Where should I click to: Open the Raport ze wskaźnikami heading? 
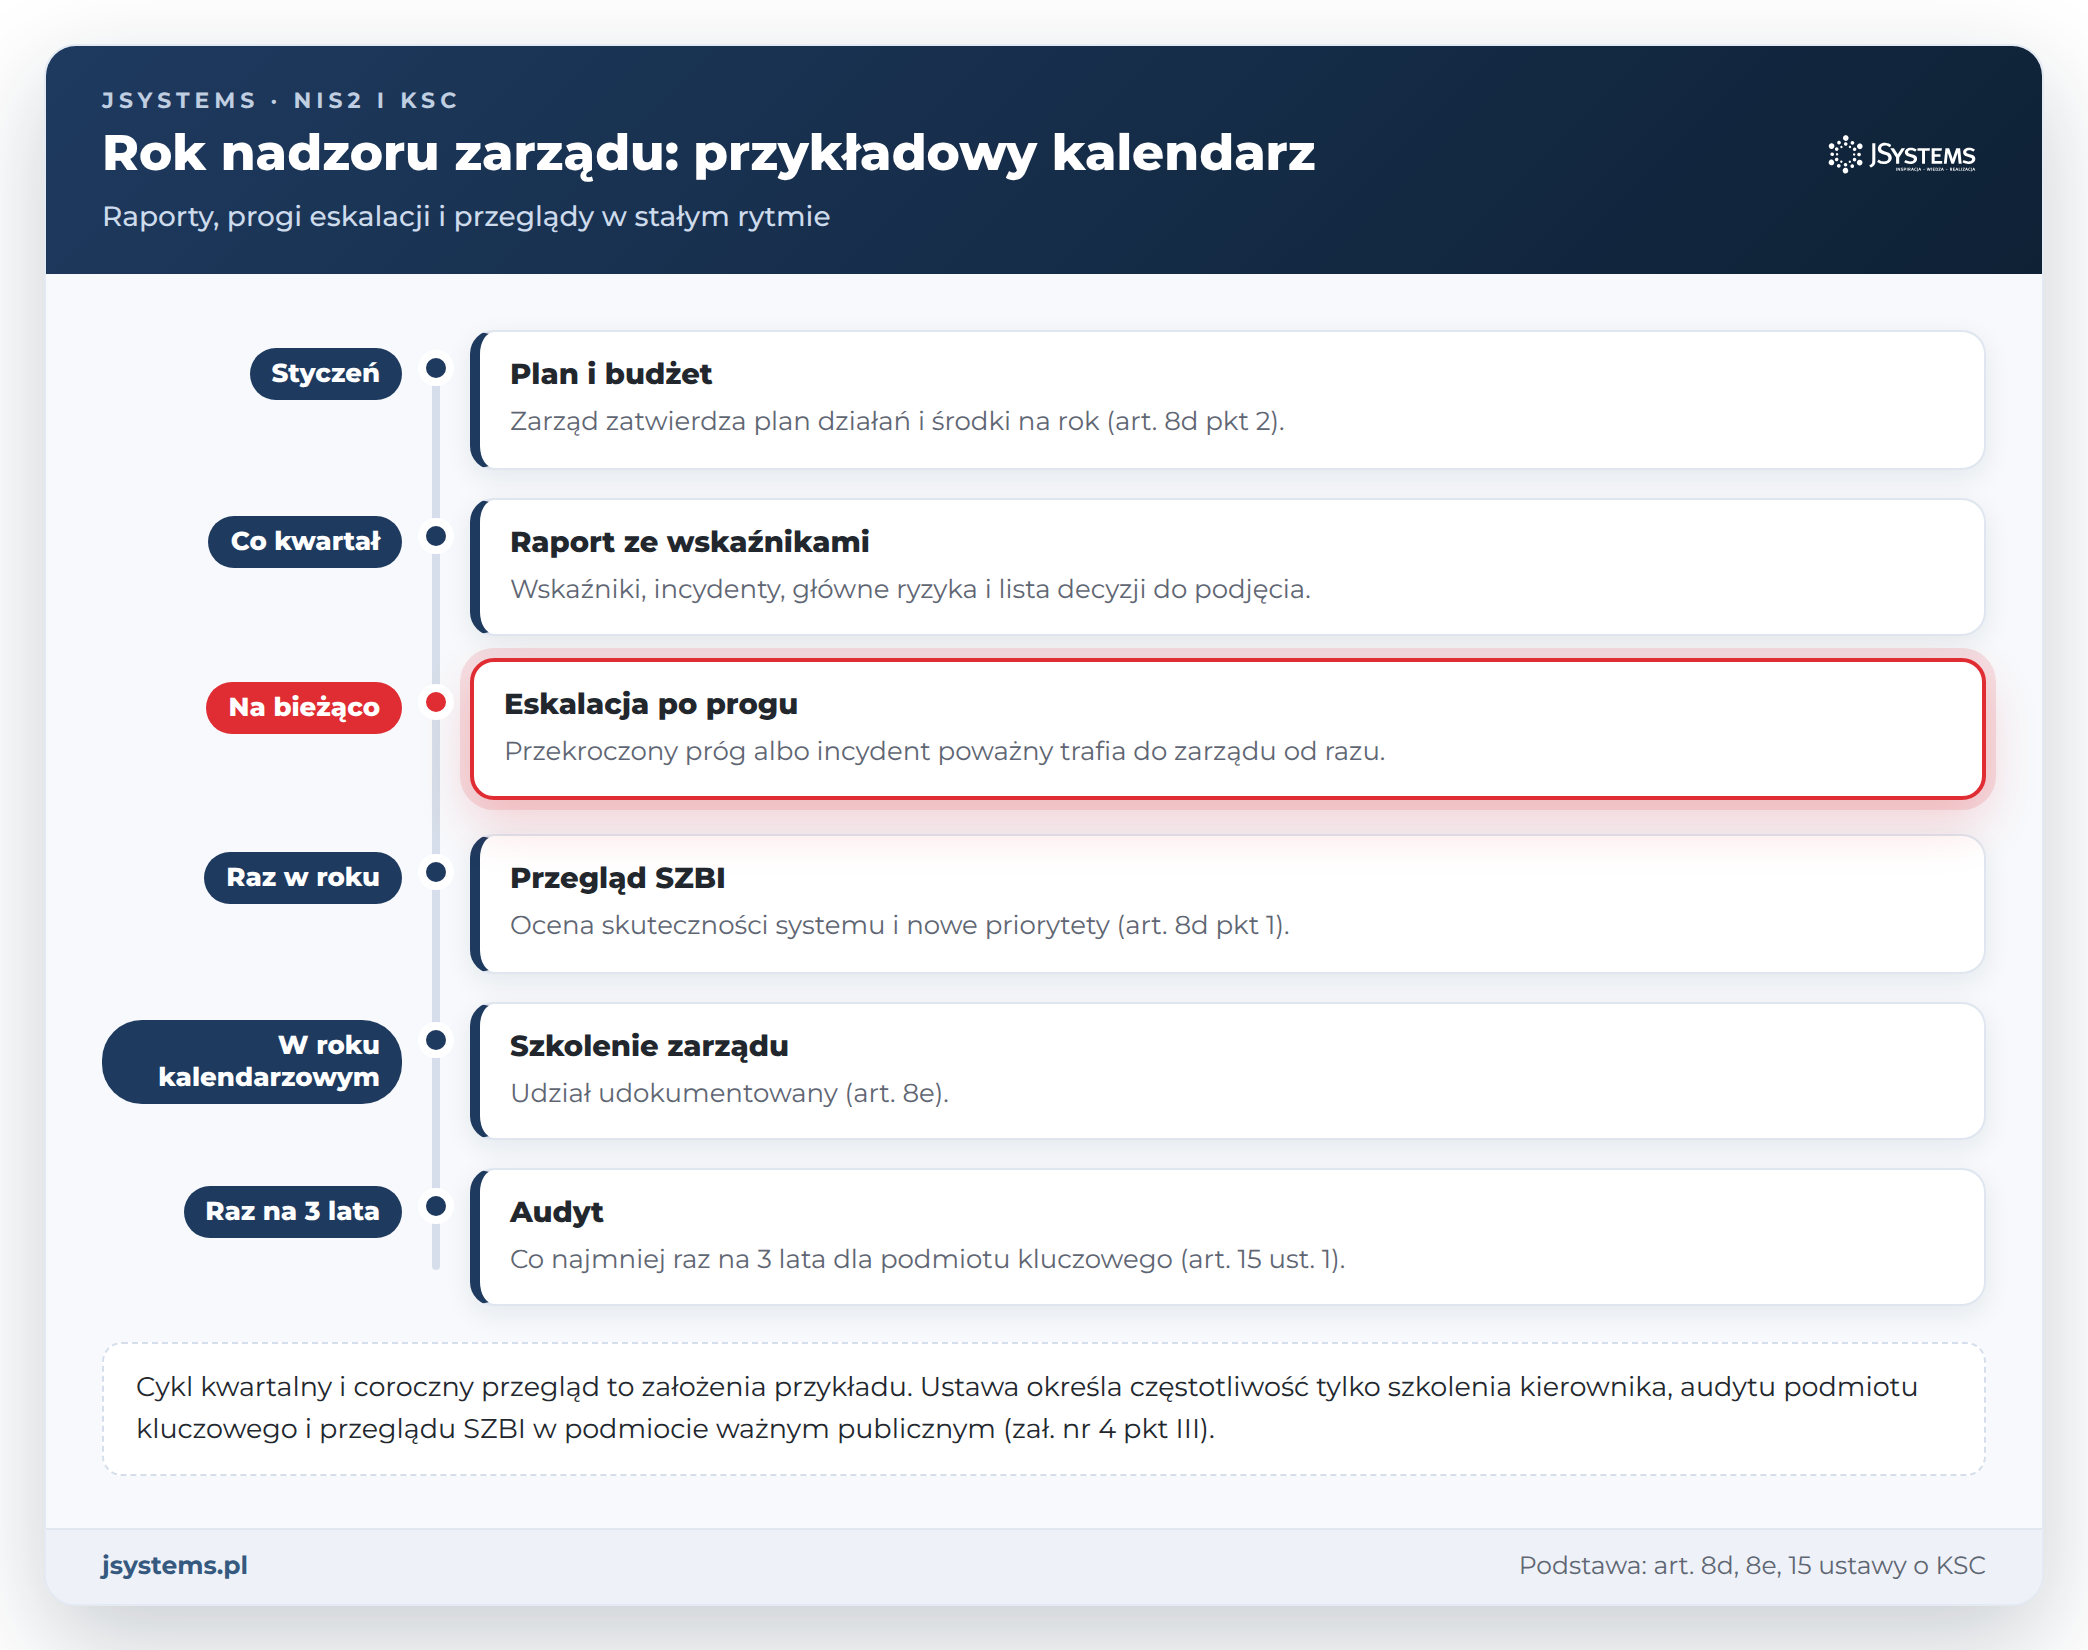(x=690, y=542)
